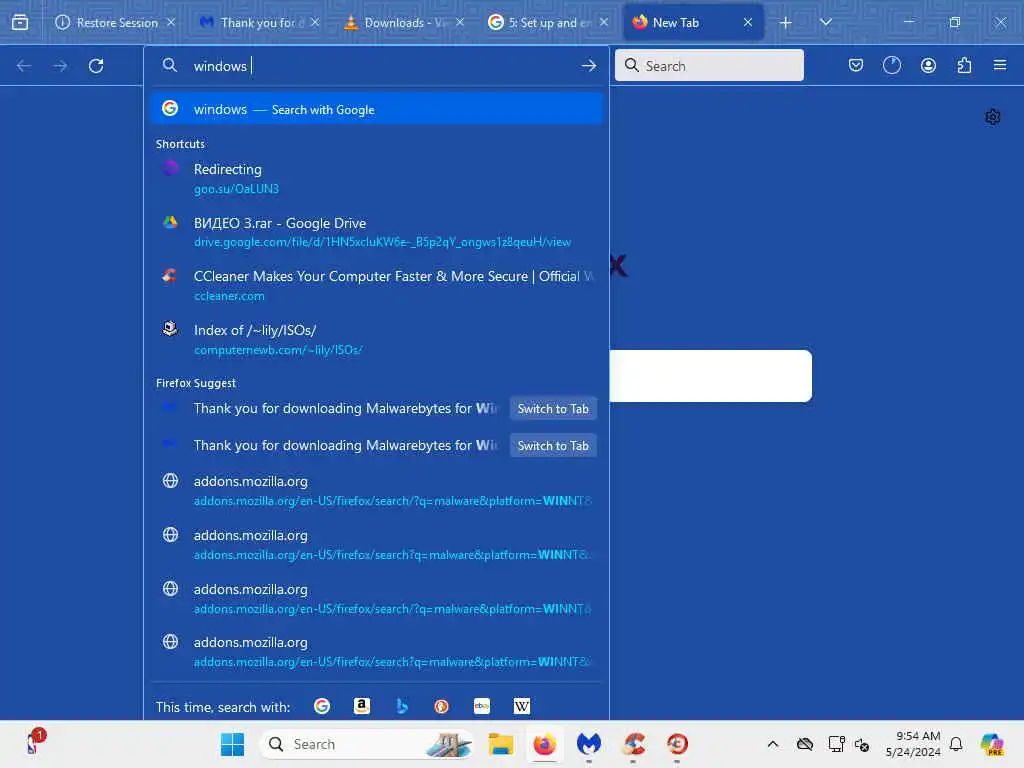Search this time with Bing
This screenshot has width=1024, height=768.
(x=402, y=706)
